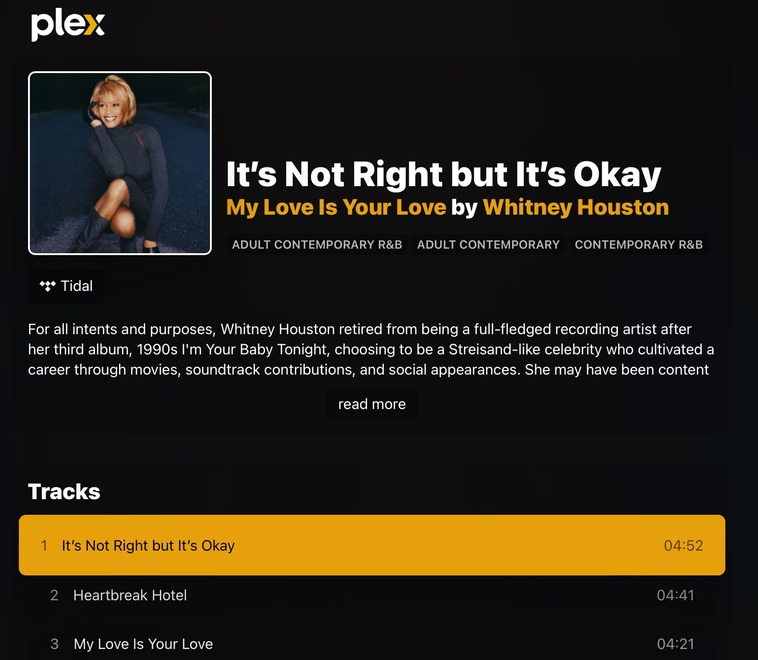Open the My Love Is Your Love album link

click(336, 207)
